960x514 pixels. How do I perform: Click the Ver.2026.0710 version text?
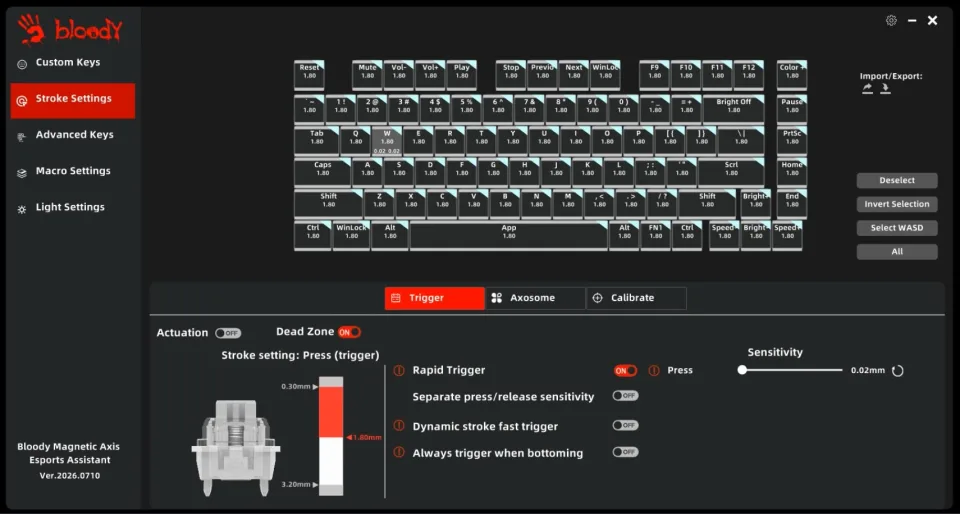point(70,475)
